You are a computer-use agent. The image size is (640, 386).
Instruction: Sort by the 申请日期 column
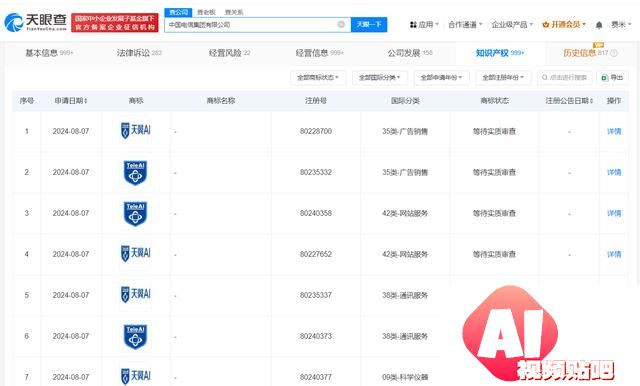(71, 101)
